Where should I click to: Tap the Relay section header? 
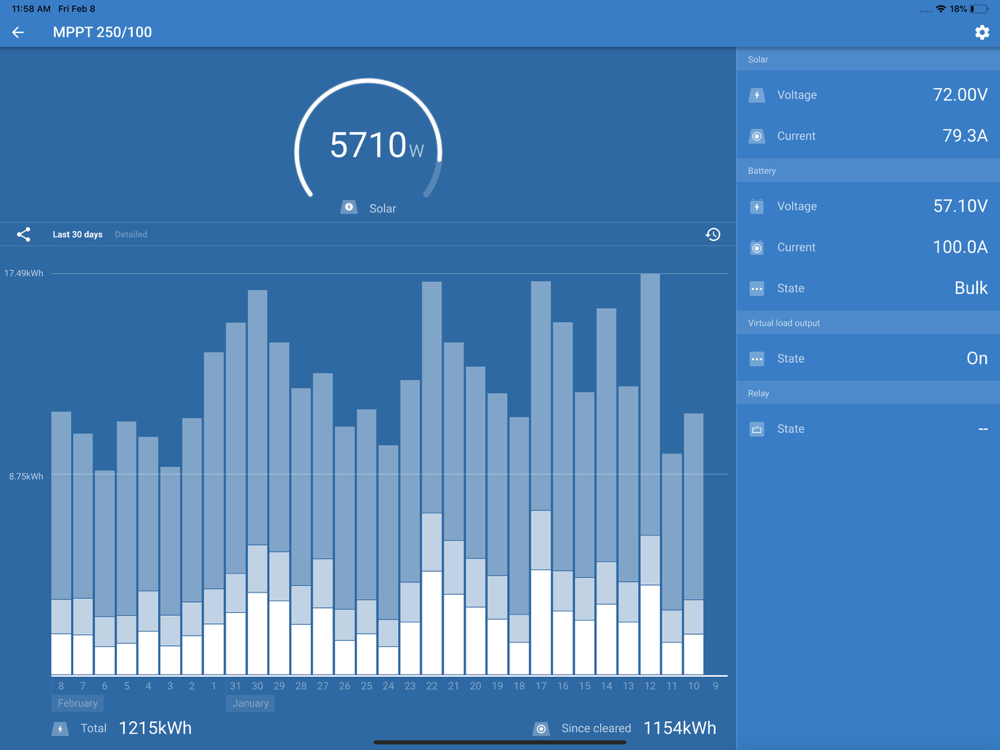point(868,393)
